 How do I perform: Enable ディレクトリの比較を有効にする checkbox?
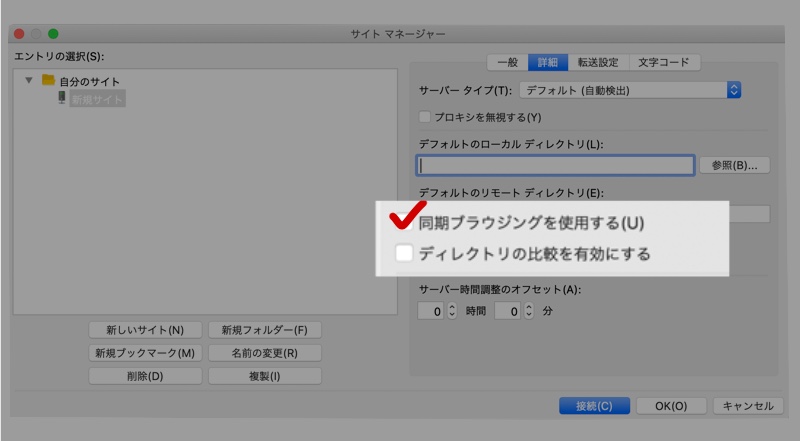pyautogui.click(x=404, y=253)
